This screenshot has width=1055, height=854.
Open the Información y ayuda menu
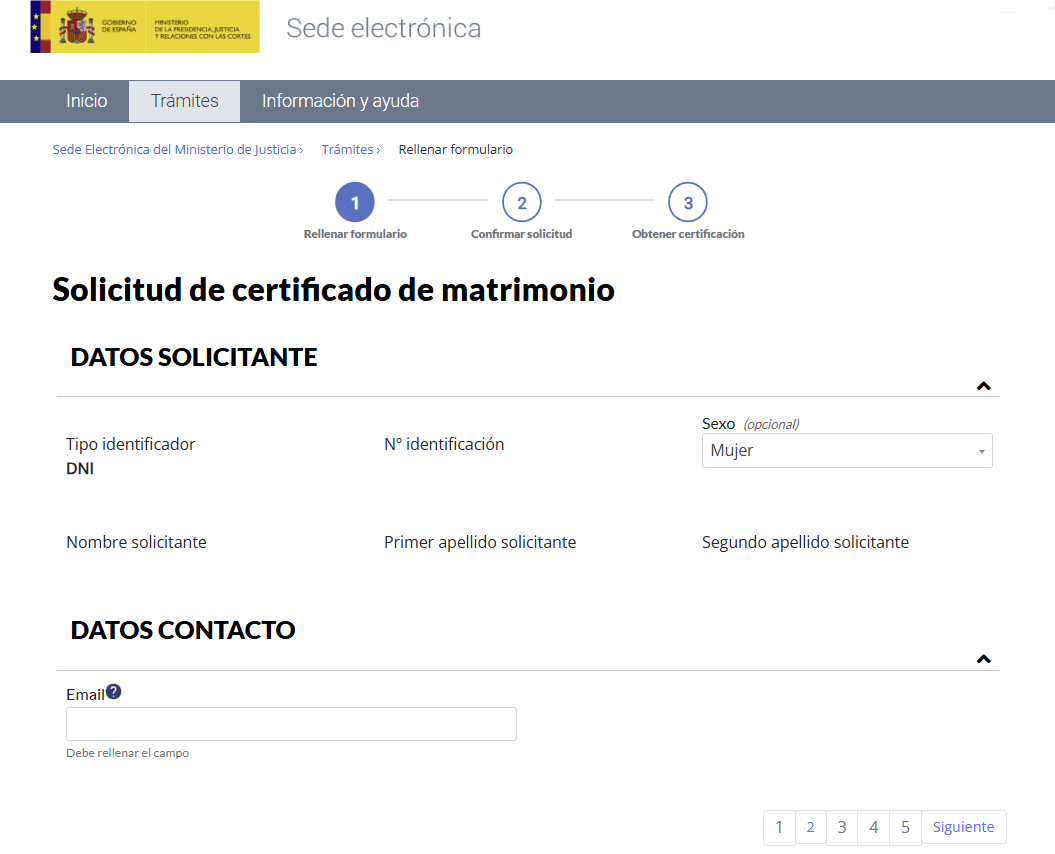coord(339,101)
